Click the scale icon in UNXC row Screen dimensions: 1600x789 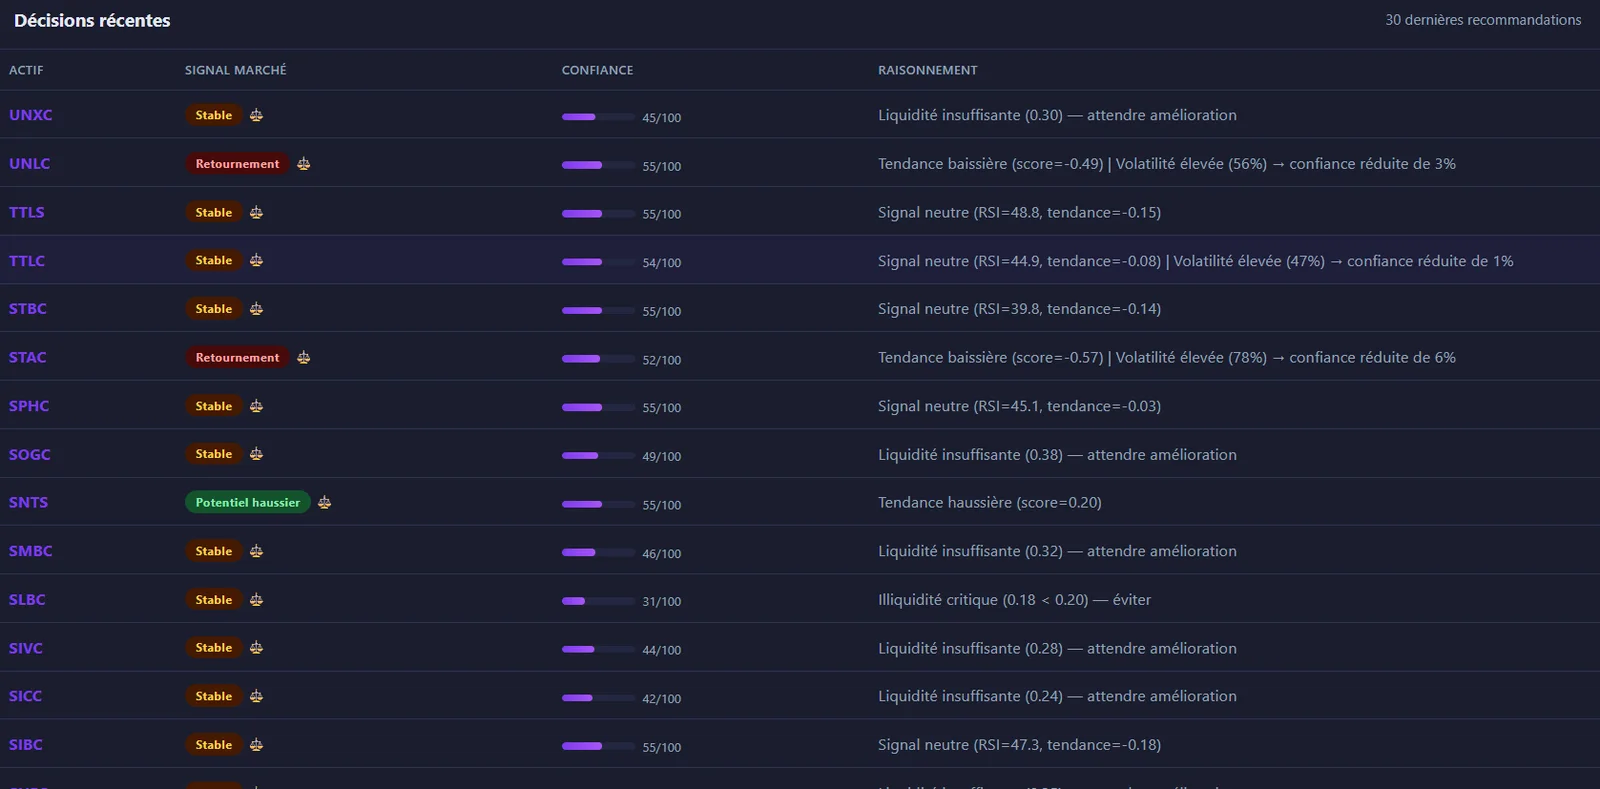(256, 115)
